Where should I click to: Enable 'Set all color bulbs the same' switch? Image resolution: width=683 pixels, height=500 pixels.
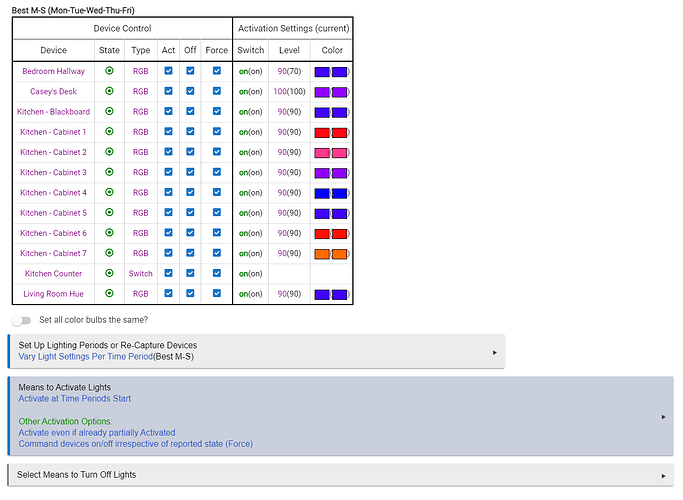point(21,321)
